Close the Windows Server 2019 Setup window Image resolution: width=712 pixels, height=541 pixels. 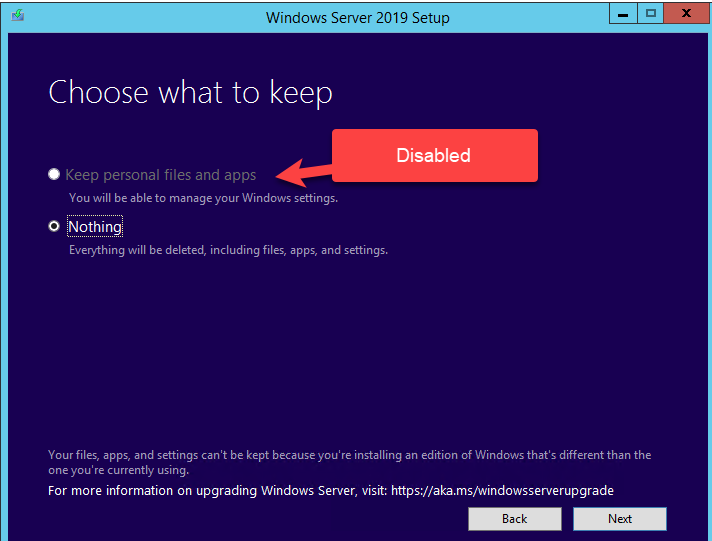coord(687,15)
